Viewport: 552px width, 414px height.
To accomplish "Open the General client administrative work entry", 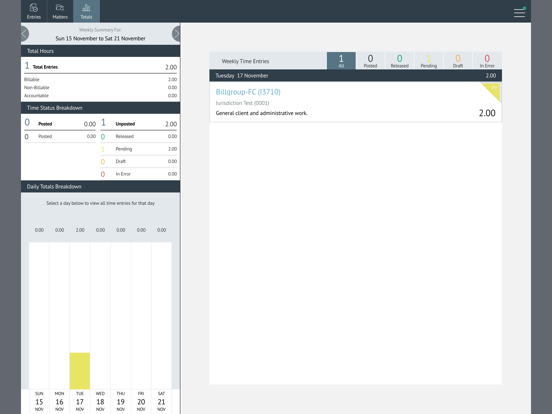I will coord(356,102).
